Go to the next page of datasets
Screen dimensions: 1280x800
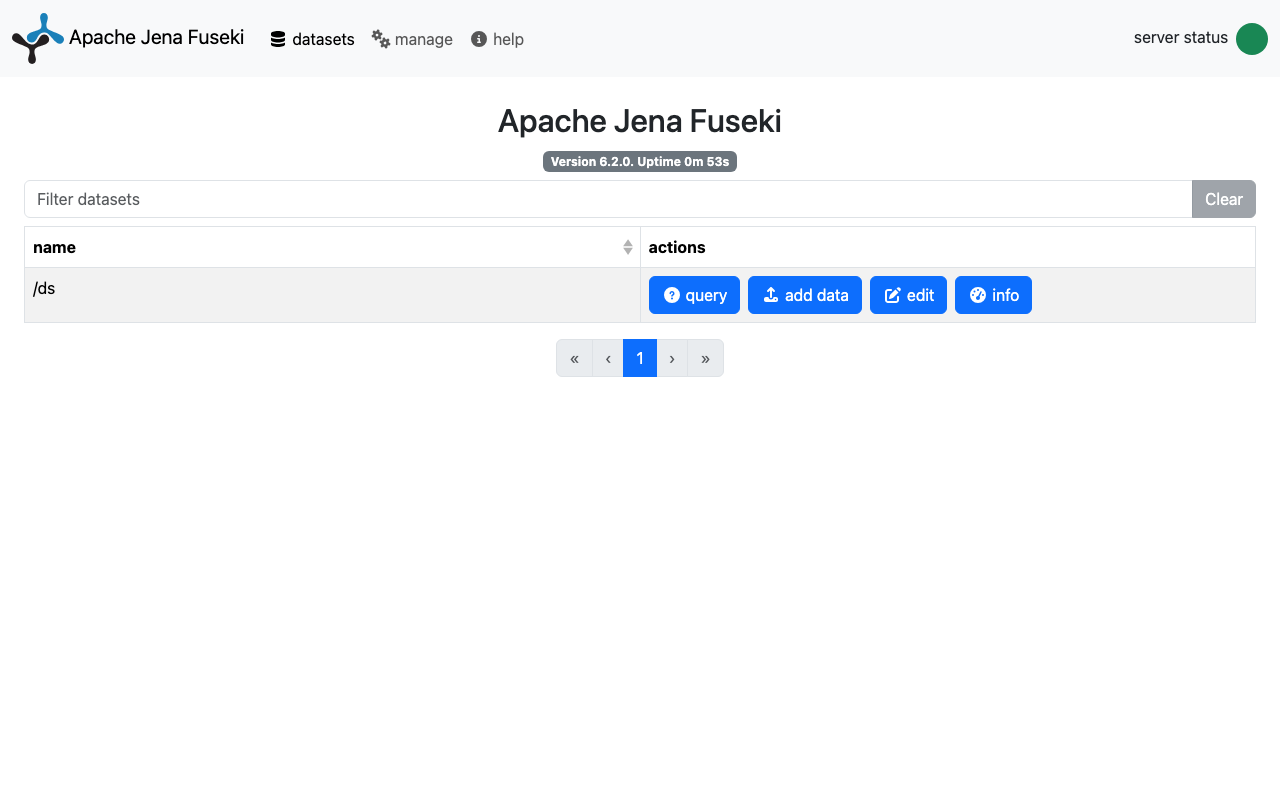pos(672,358)
